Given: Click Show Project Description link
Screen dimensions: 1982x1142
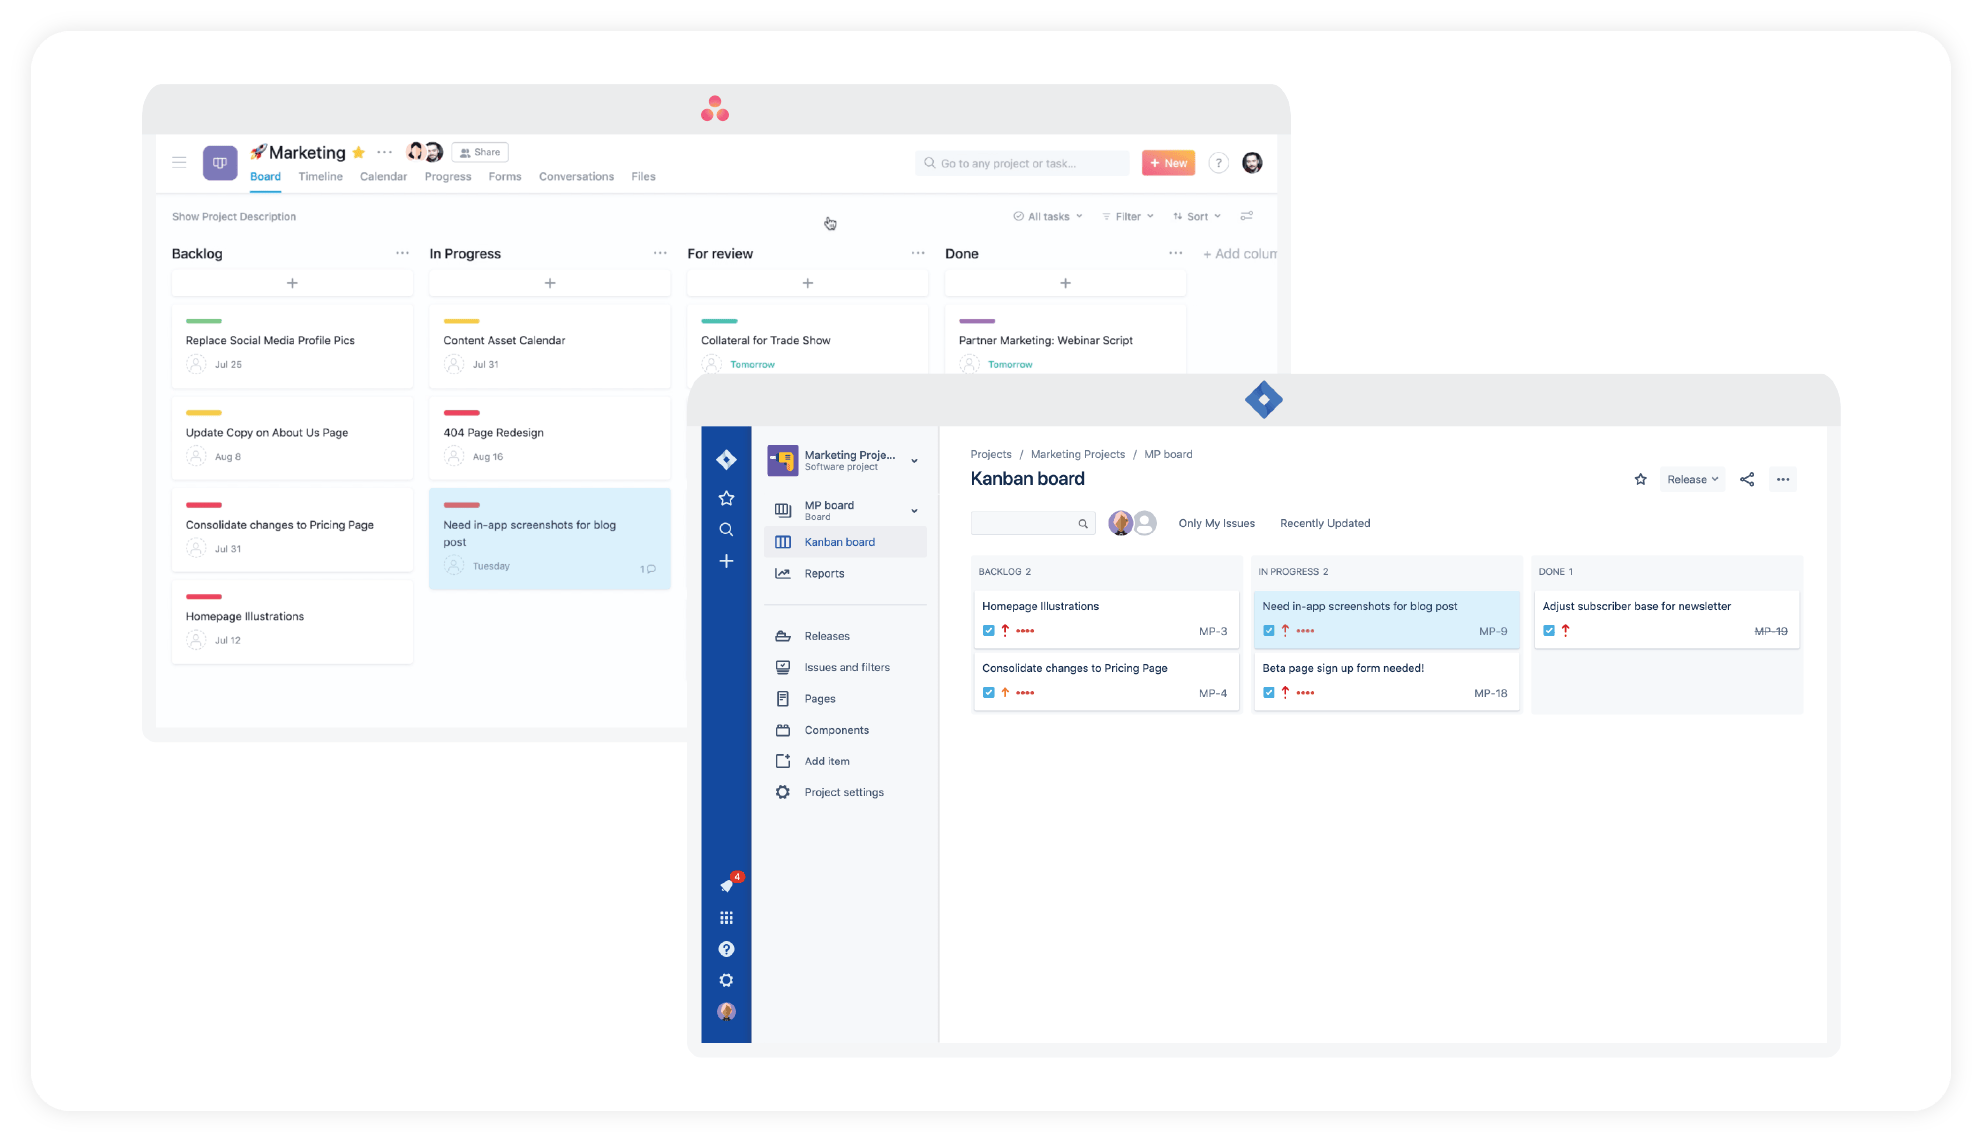Looking at the screenshot, I should (x=234, y=217).
